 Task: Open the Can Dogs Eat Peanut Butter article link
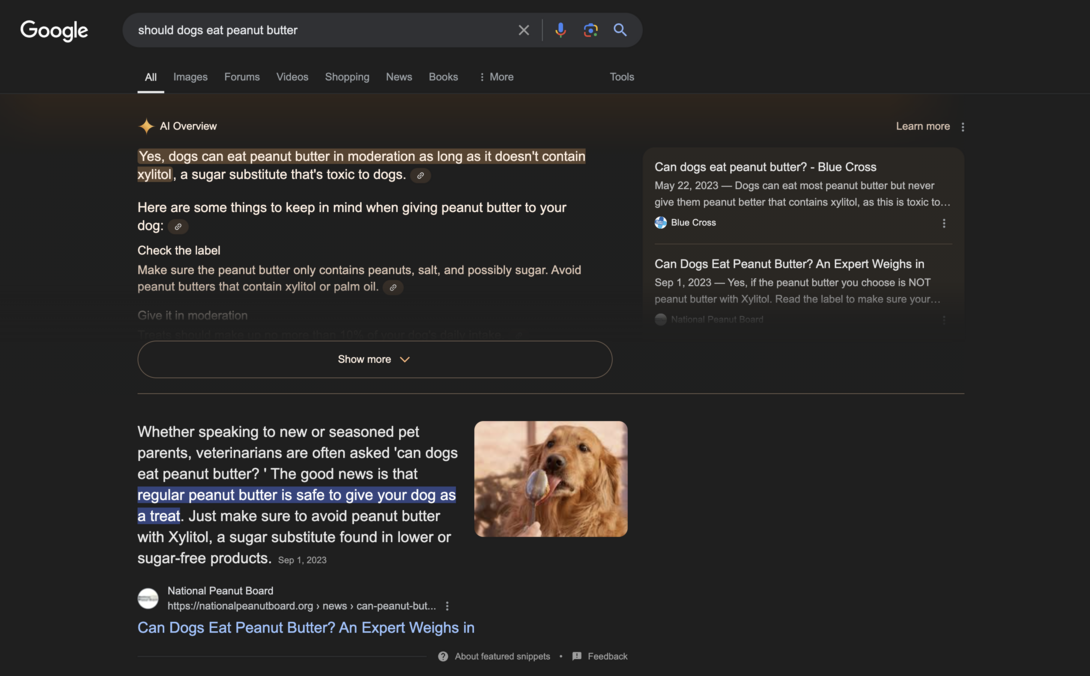[305, 627]
